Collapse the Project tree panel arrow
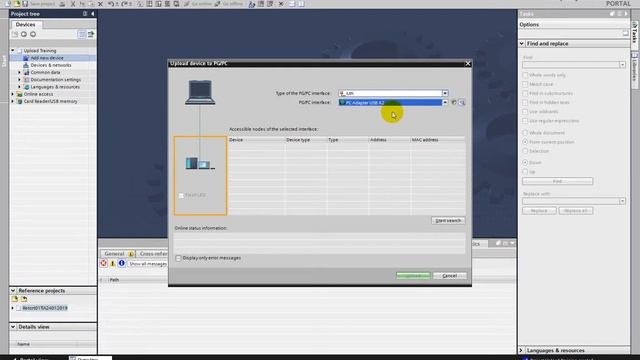Image resolution: width=640 pixels, height=360 pixels. point(93,14)
